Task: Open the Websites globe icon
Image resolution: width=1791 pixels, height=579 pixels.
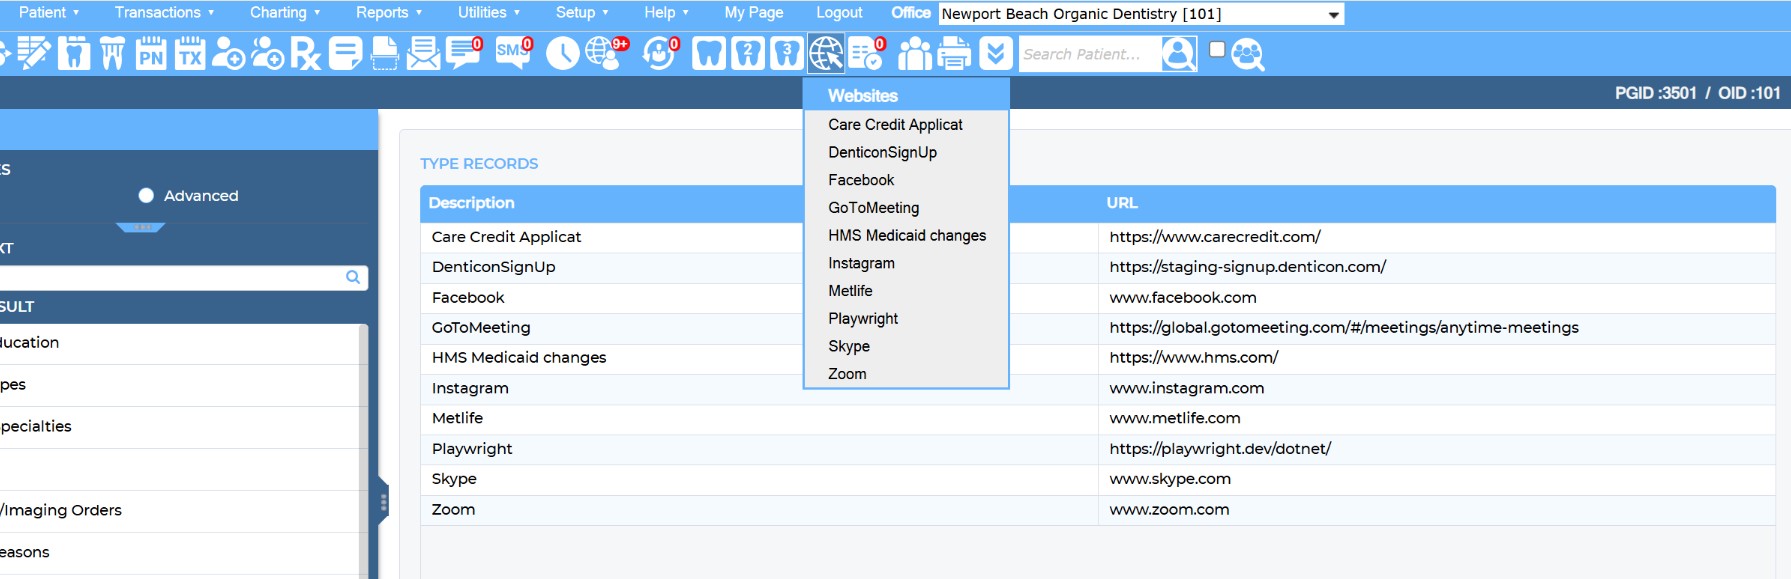Action: point(826,53)
